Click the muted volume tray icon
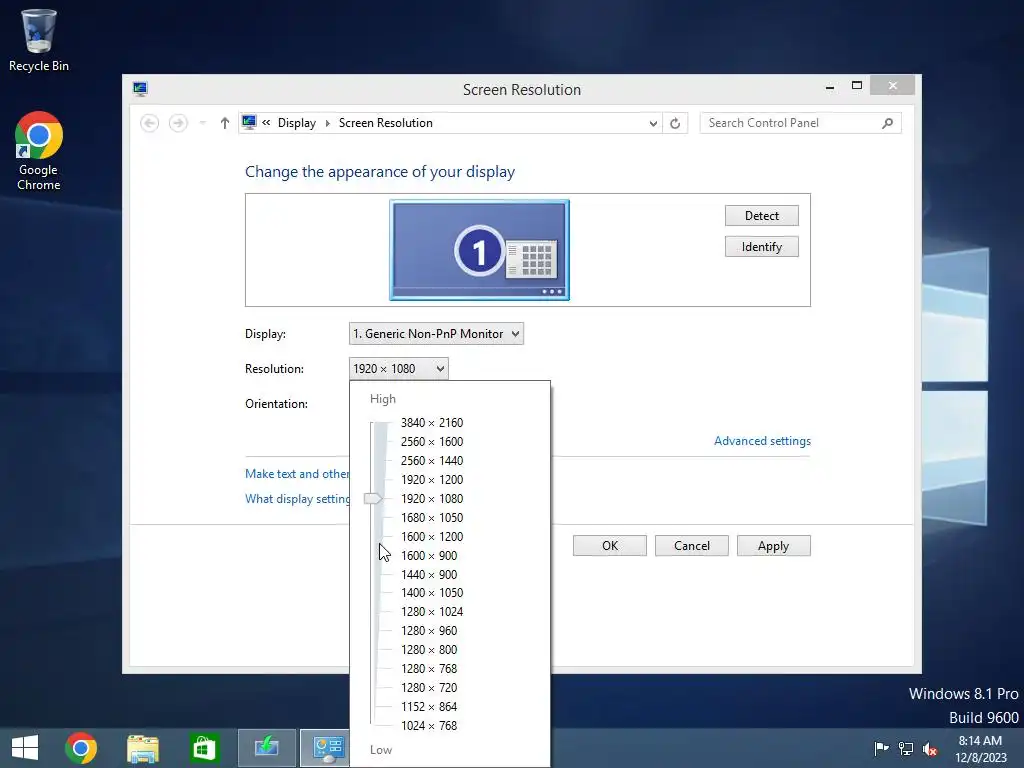Viewport: 1024px width, 768px height. [930, 748]
